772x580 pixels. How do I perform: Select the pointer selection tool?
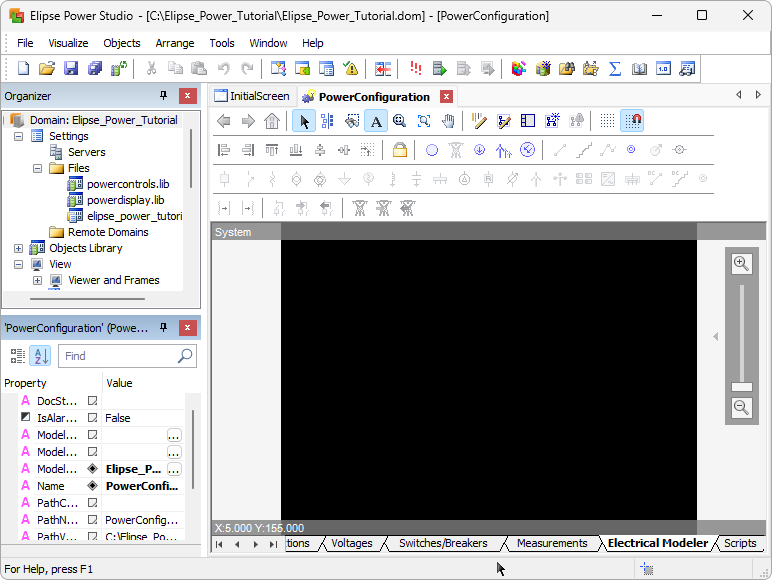(x=304, y=121)
